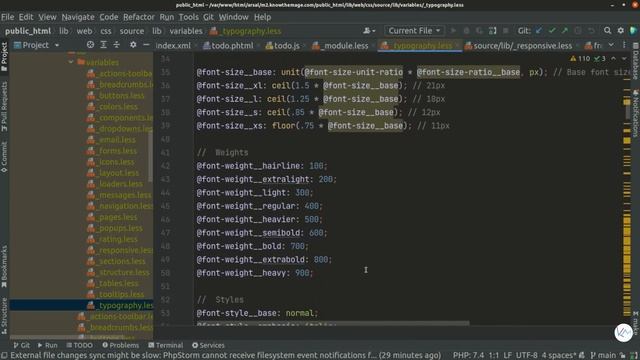The image size is (640, 360).
Task: Select opened file locator in Project panel
Action: coord(90,45)
